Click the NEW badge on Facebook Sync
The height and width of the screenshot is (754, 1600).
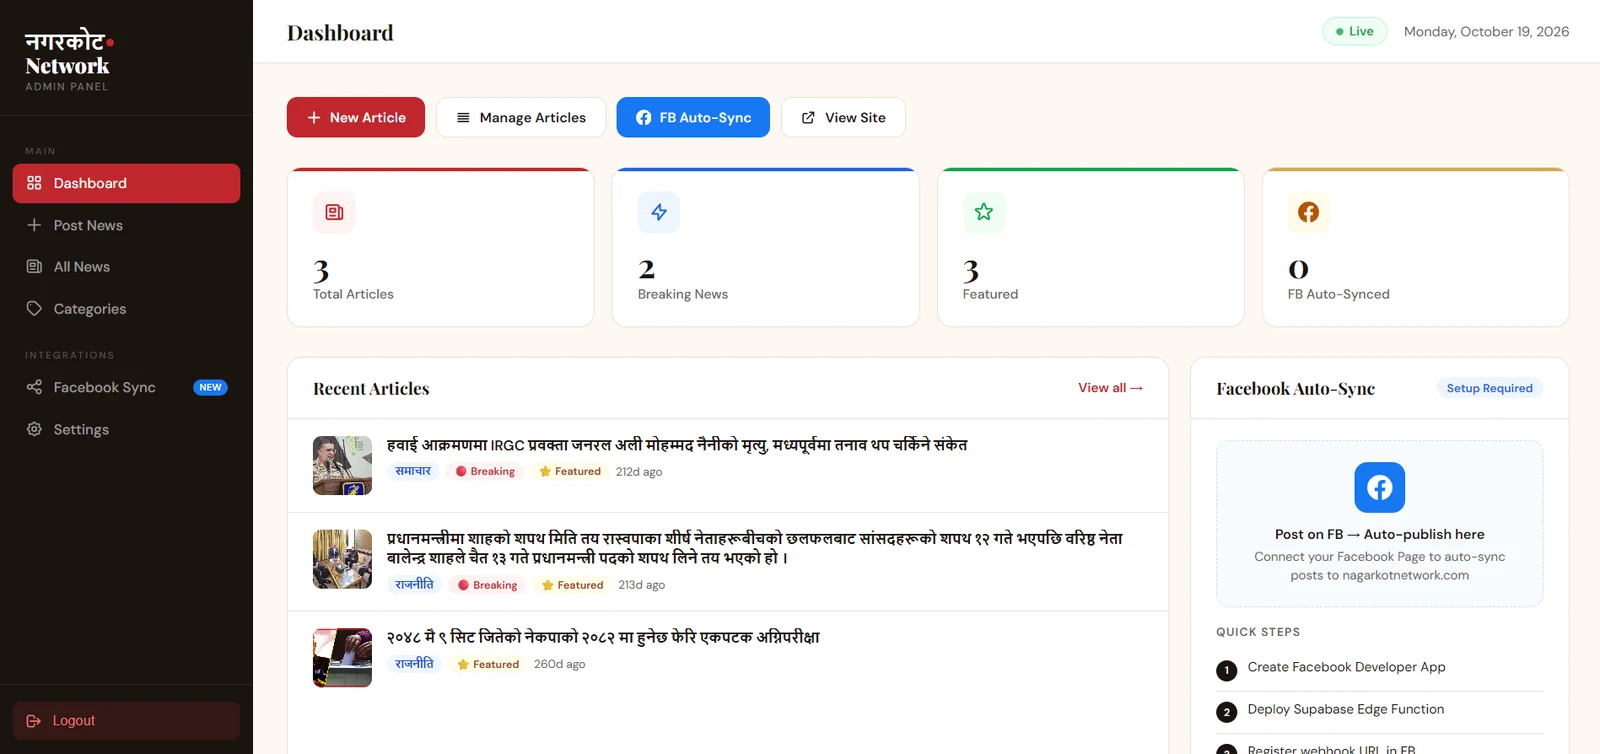pos(210,387)
